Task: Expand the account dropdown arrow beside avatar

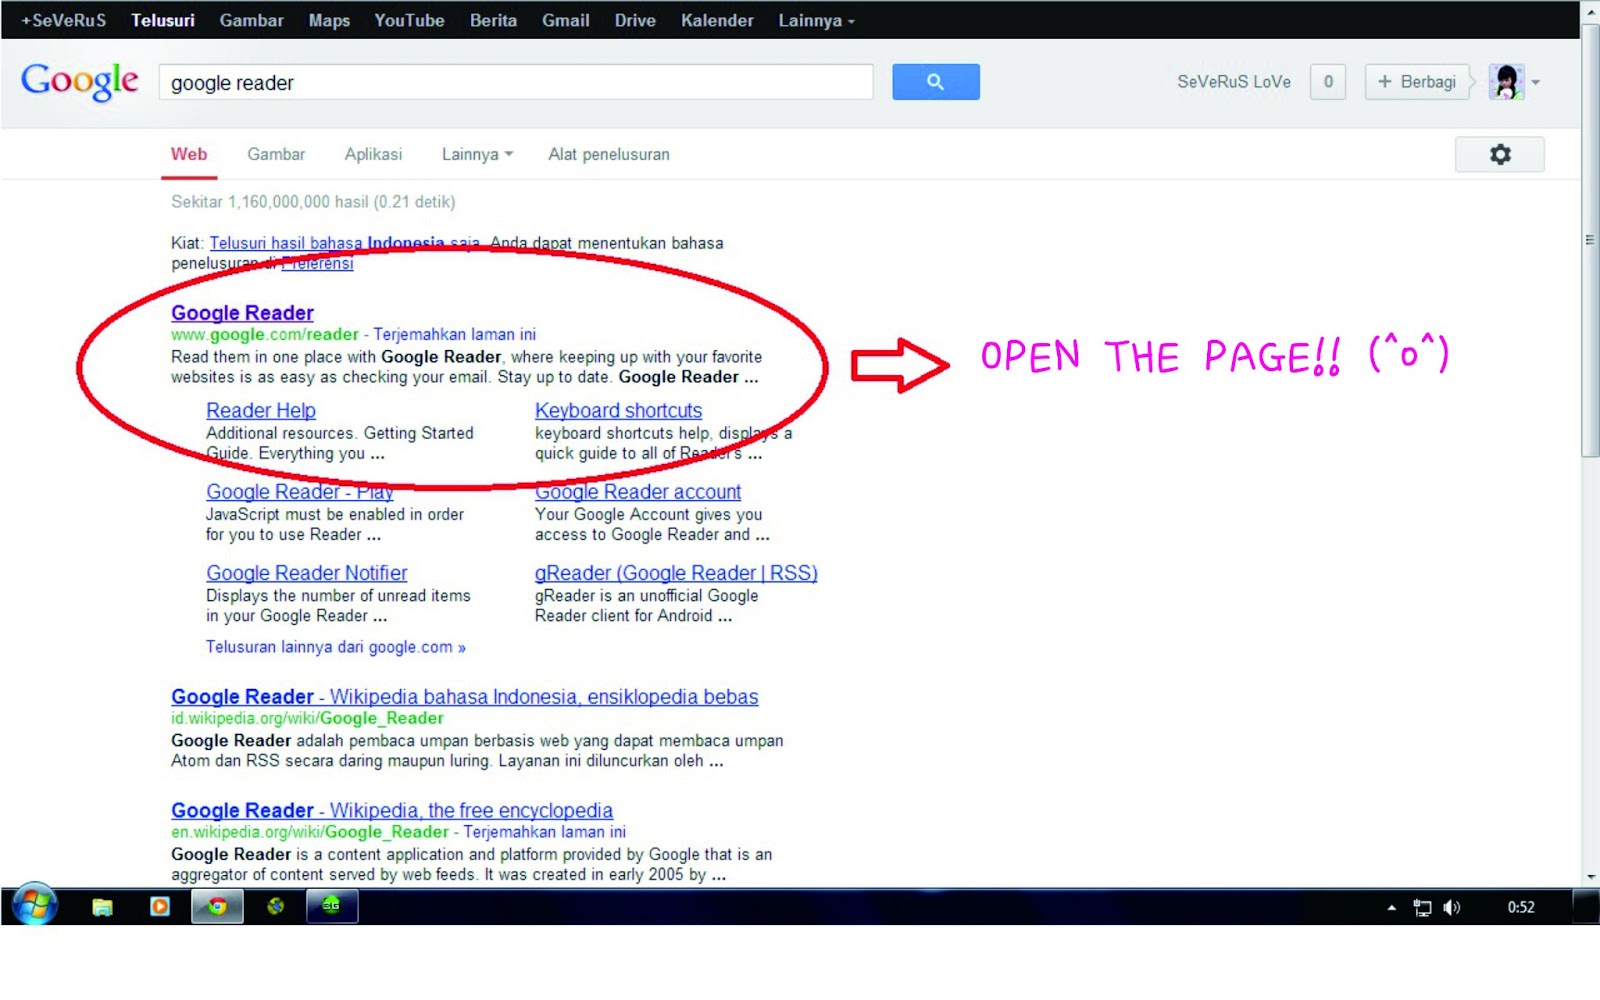Action: point(1536,82)
